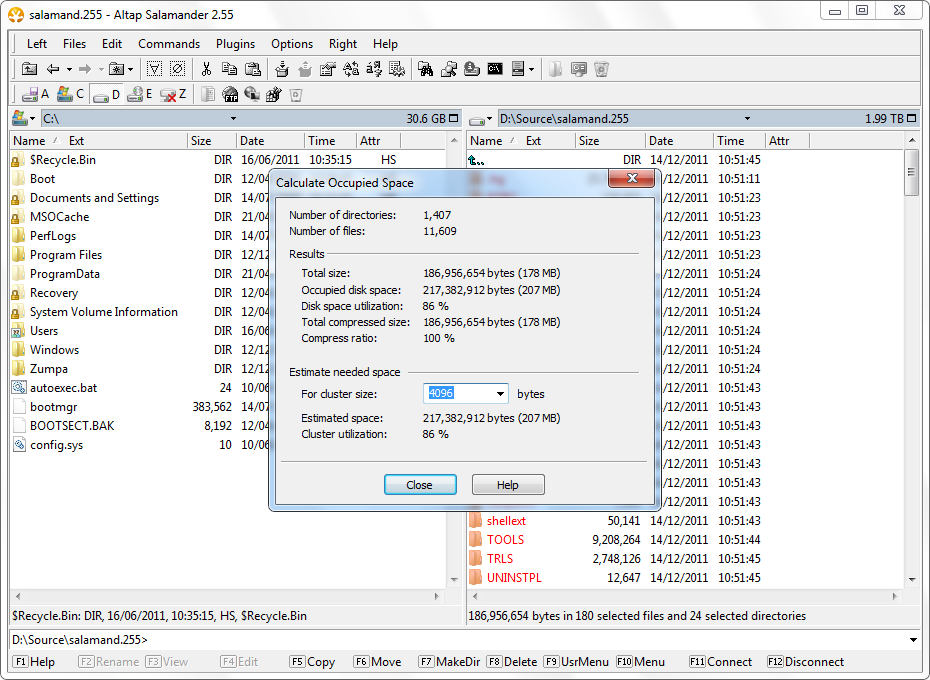Select the TOOLS folder in right panel
Screen dimensions: 930x680
coord(505,539)
